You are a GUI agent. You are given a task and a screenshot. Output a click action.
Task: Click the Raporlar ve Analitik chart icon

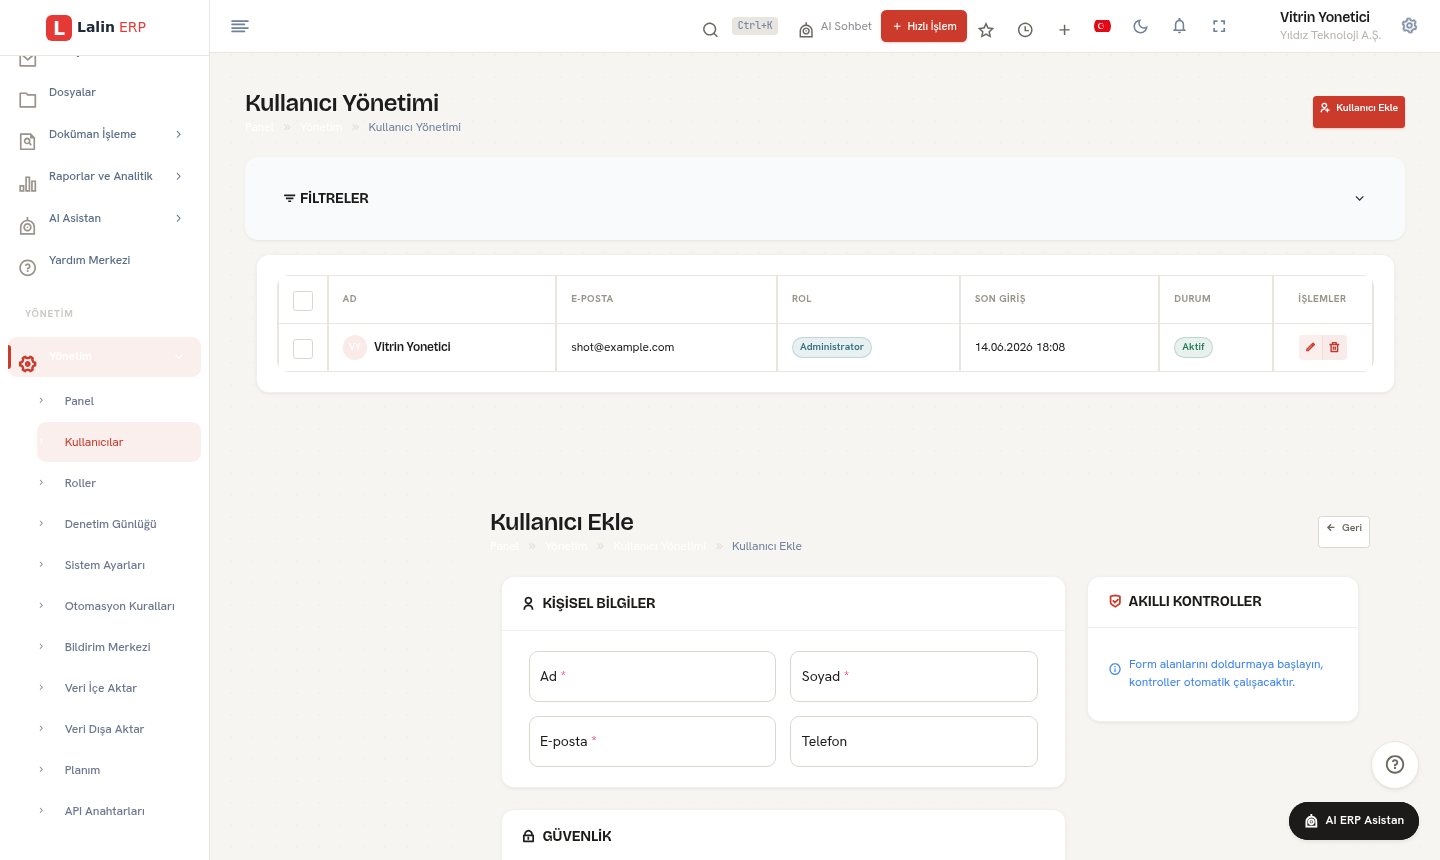(28, 184)
